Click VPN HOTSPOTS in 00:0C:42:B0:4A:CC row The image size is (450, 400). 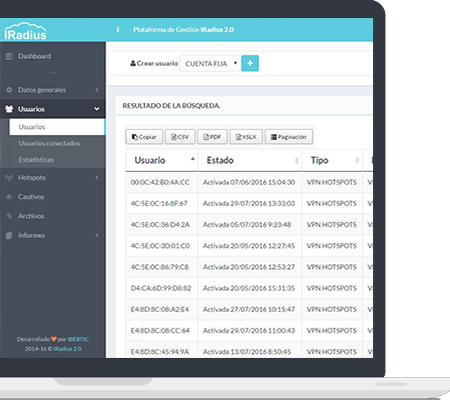click(x=332, y=182)
